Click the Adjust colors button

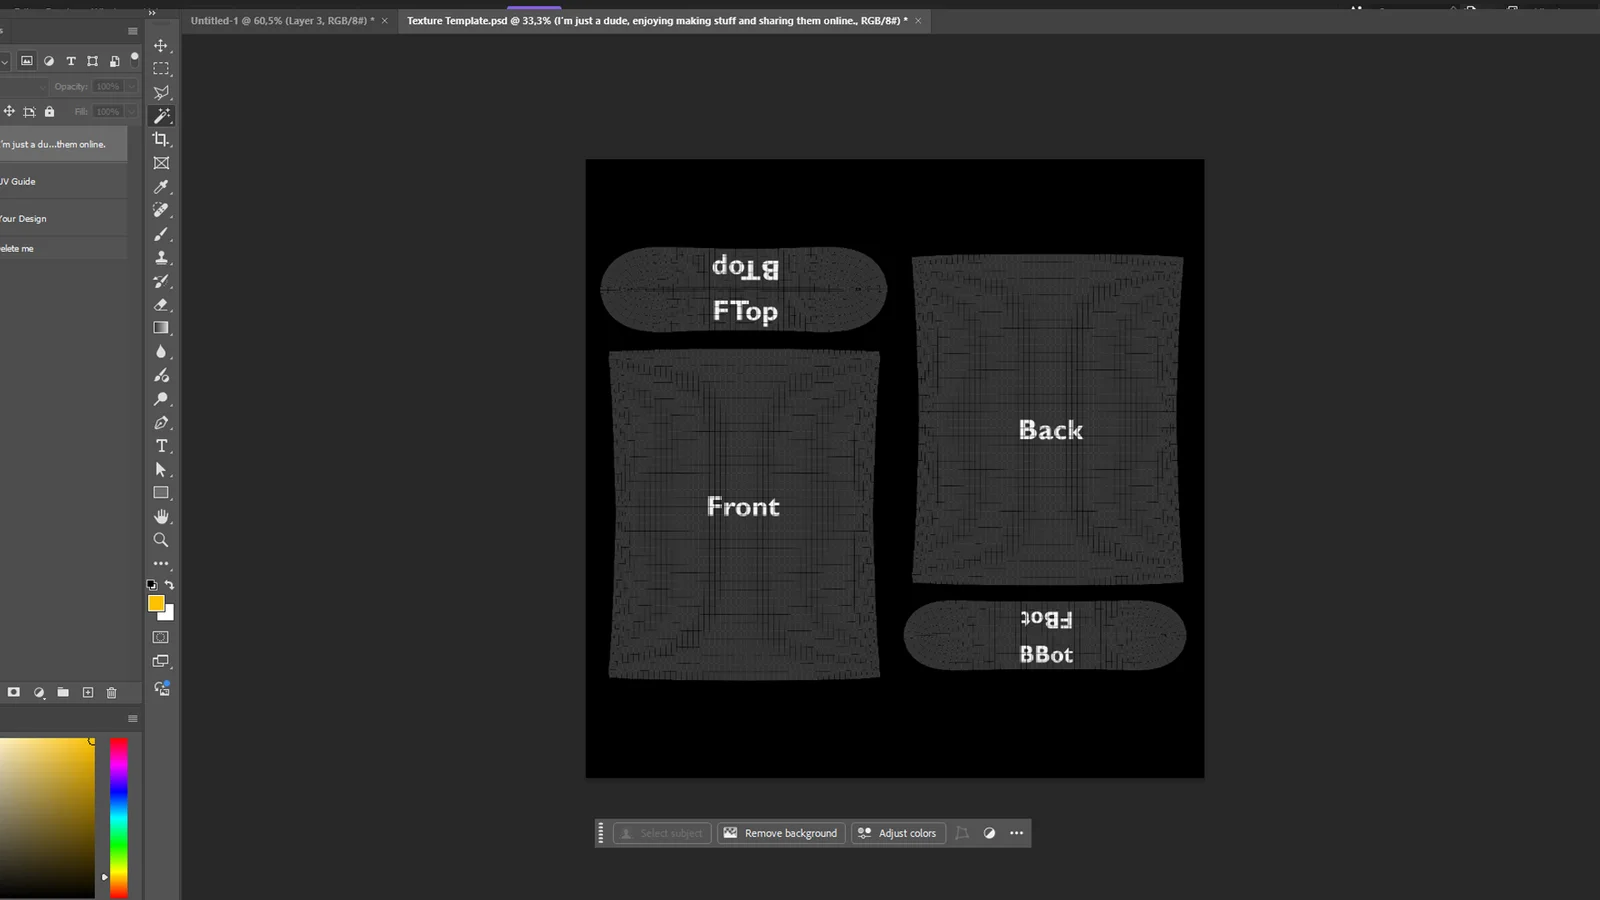point(898,833)
